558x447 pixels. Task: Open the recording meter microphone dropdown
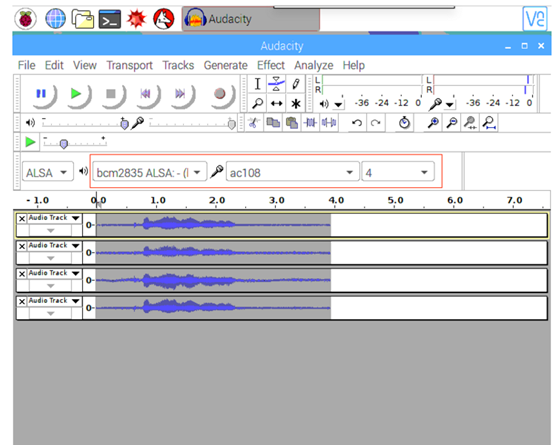450,105
